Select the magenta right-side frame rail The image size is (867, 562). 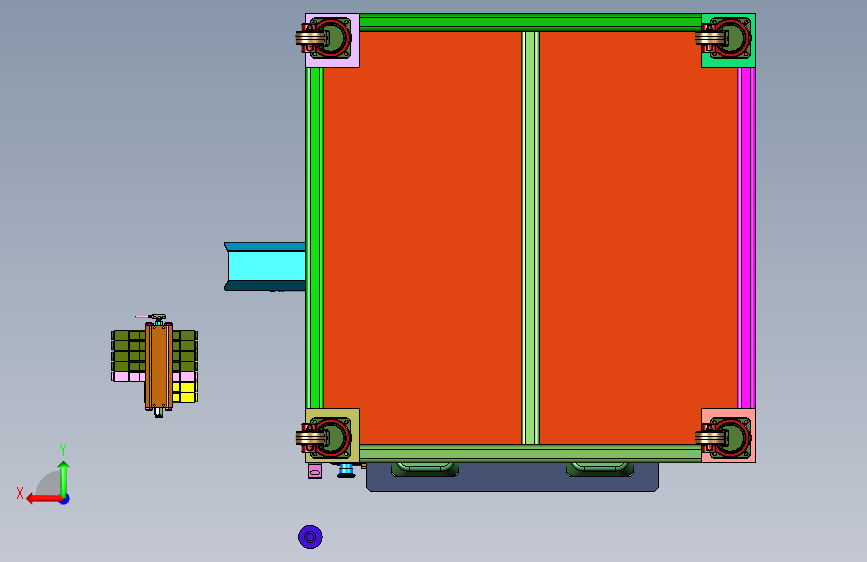tap(746, 238)
